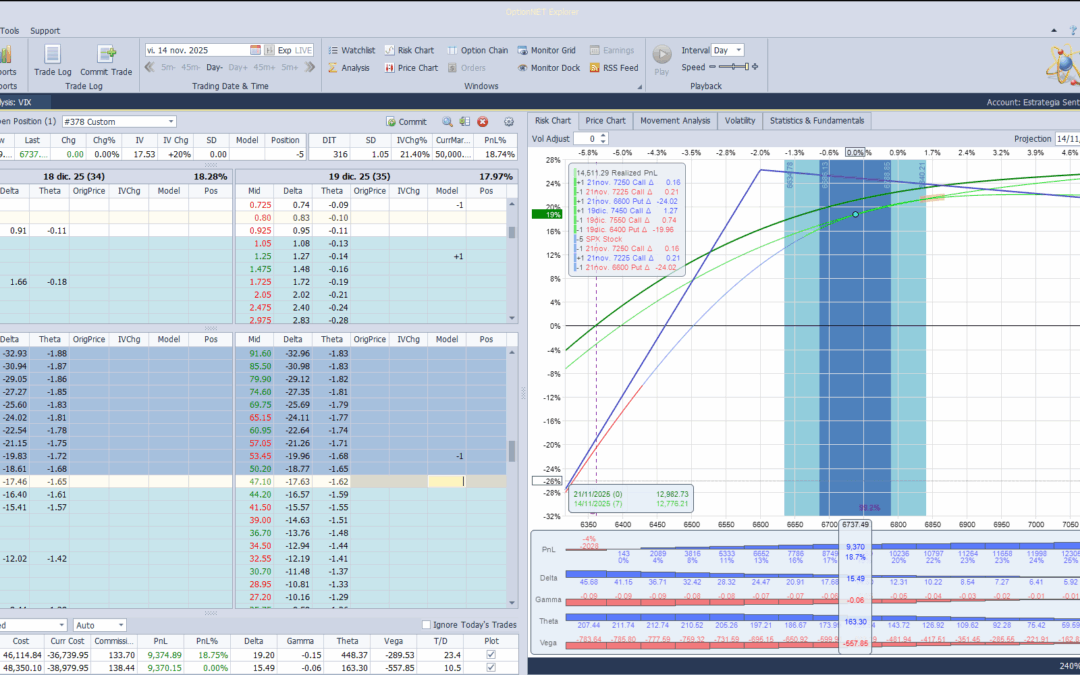Step forward 45 minutes with 45m+
This screenshot has width=1080, height=675.
264,68
